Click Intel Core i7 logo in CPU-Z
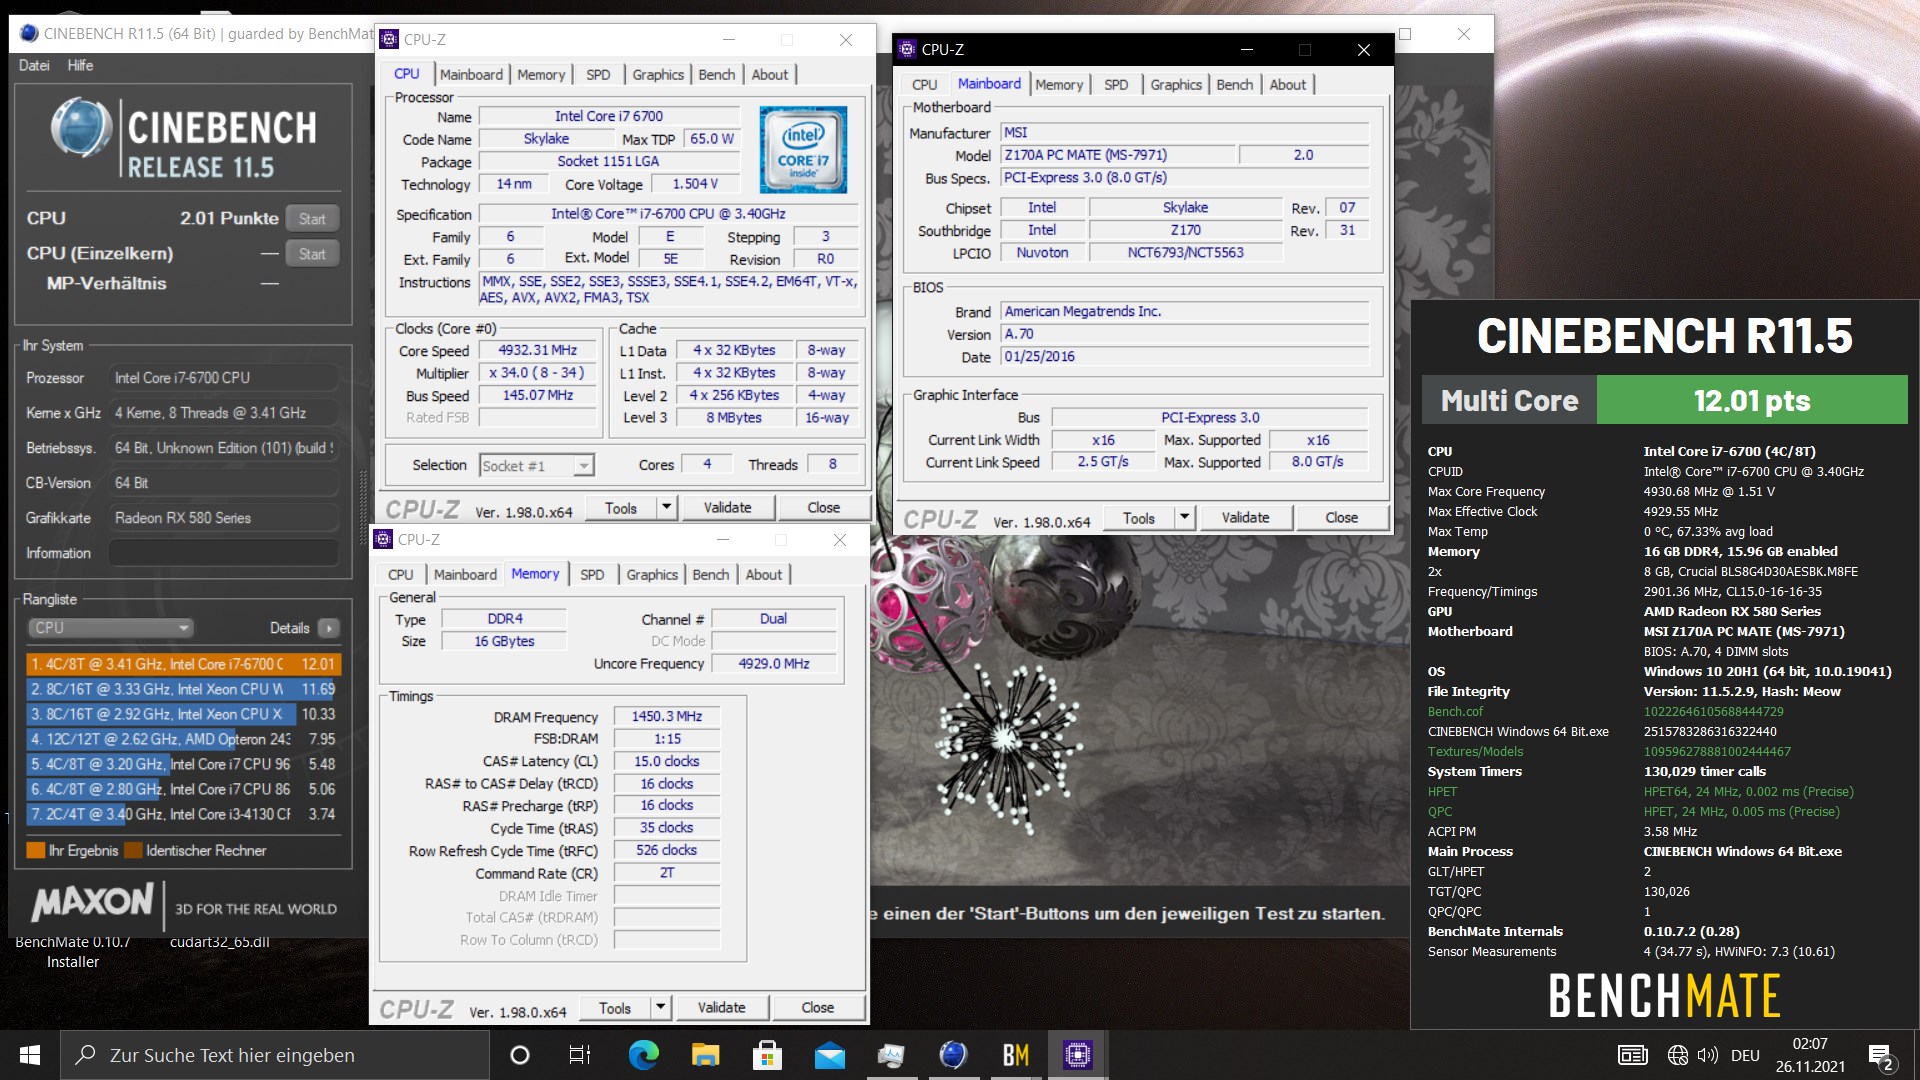The width and height of the screenshot is (1920, 1080). pyautogui.click(x=803, y=149)
